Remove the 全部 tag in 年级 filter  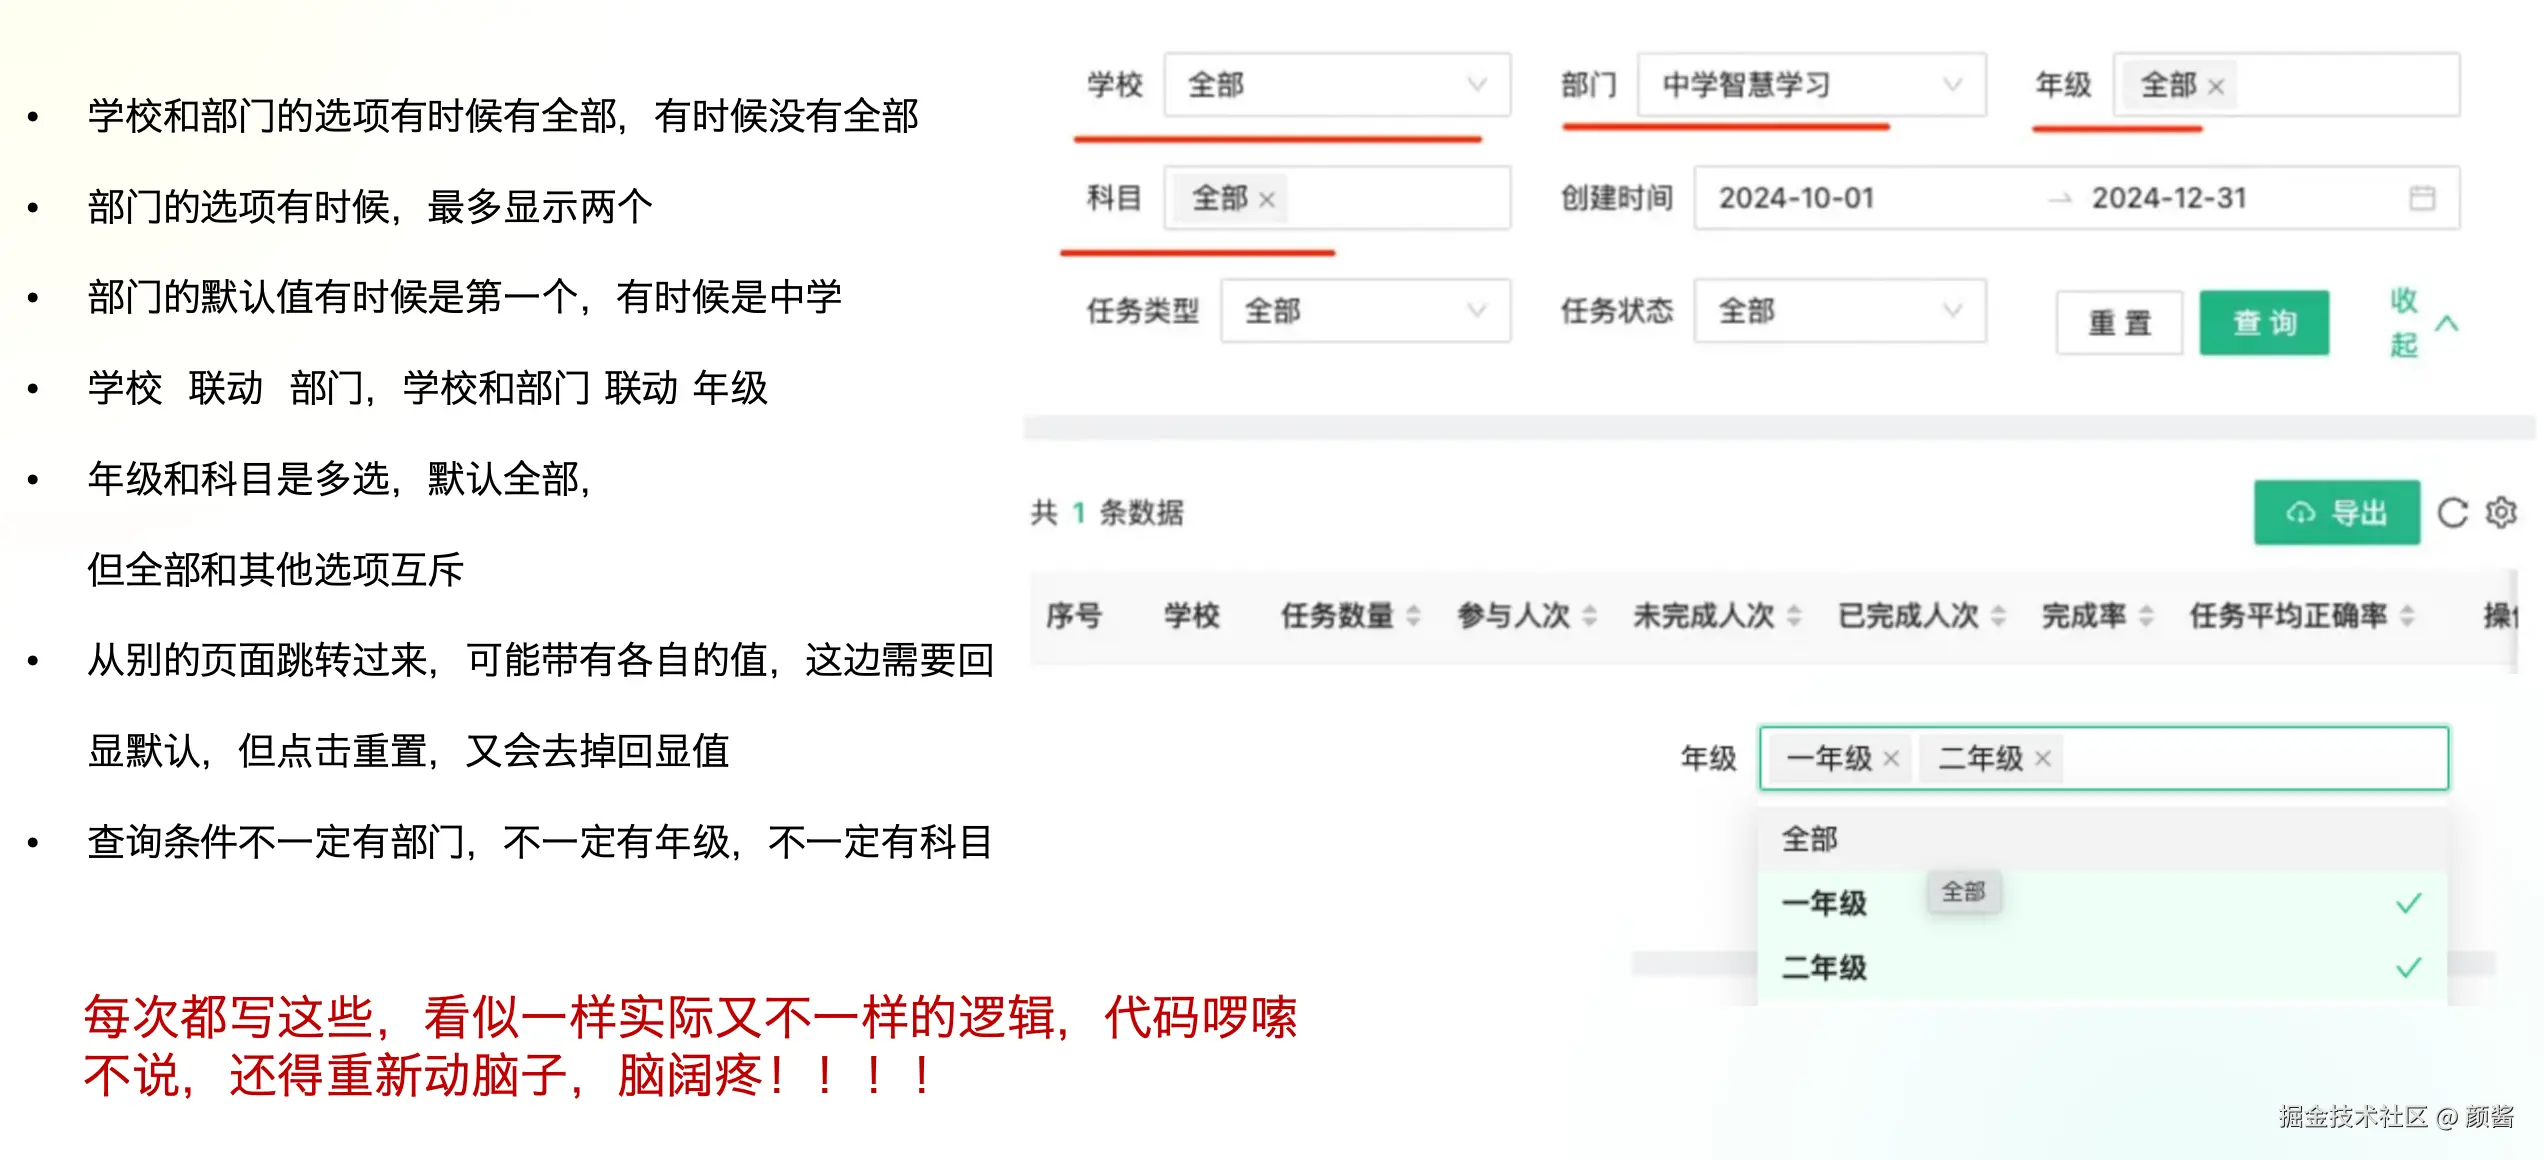(x=2216, y=87)
